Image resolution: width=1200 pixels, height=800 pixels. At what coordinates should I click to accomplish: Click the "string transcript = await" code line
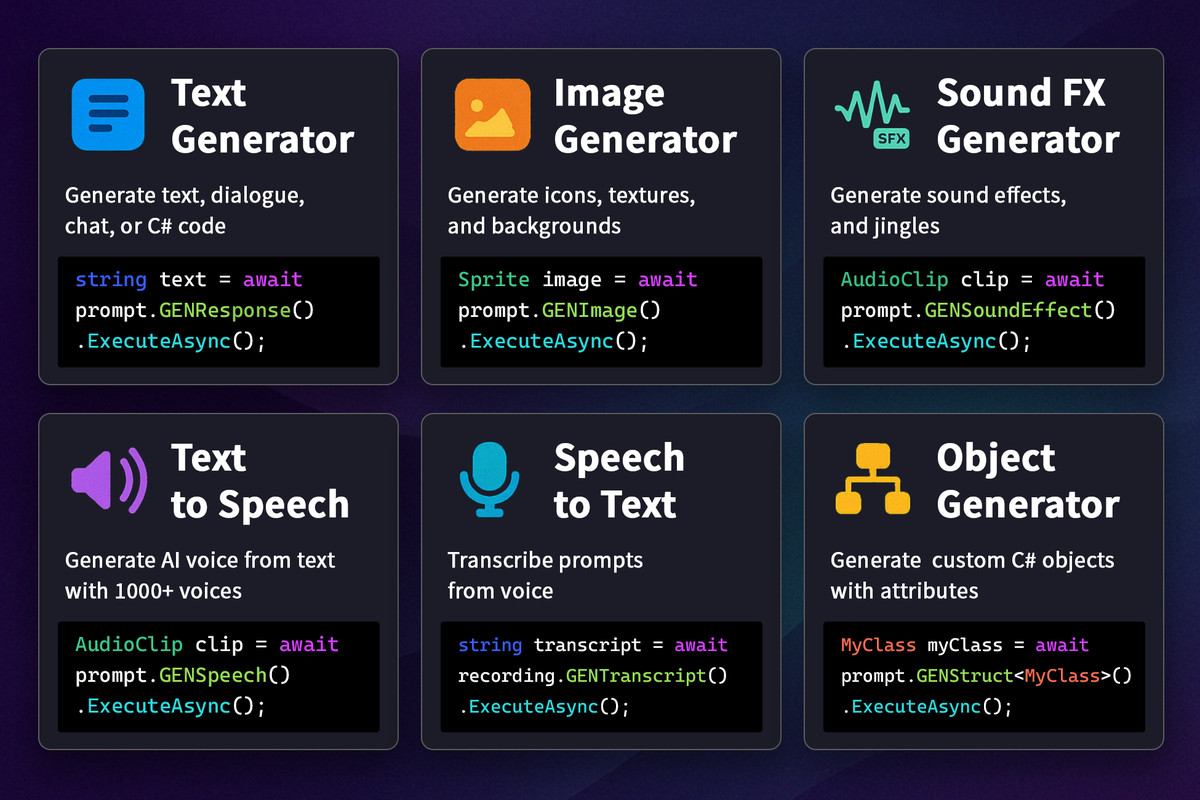coord(593,645)
